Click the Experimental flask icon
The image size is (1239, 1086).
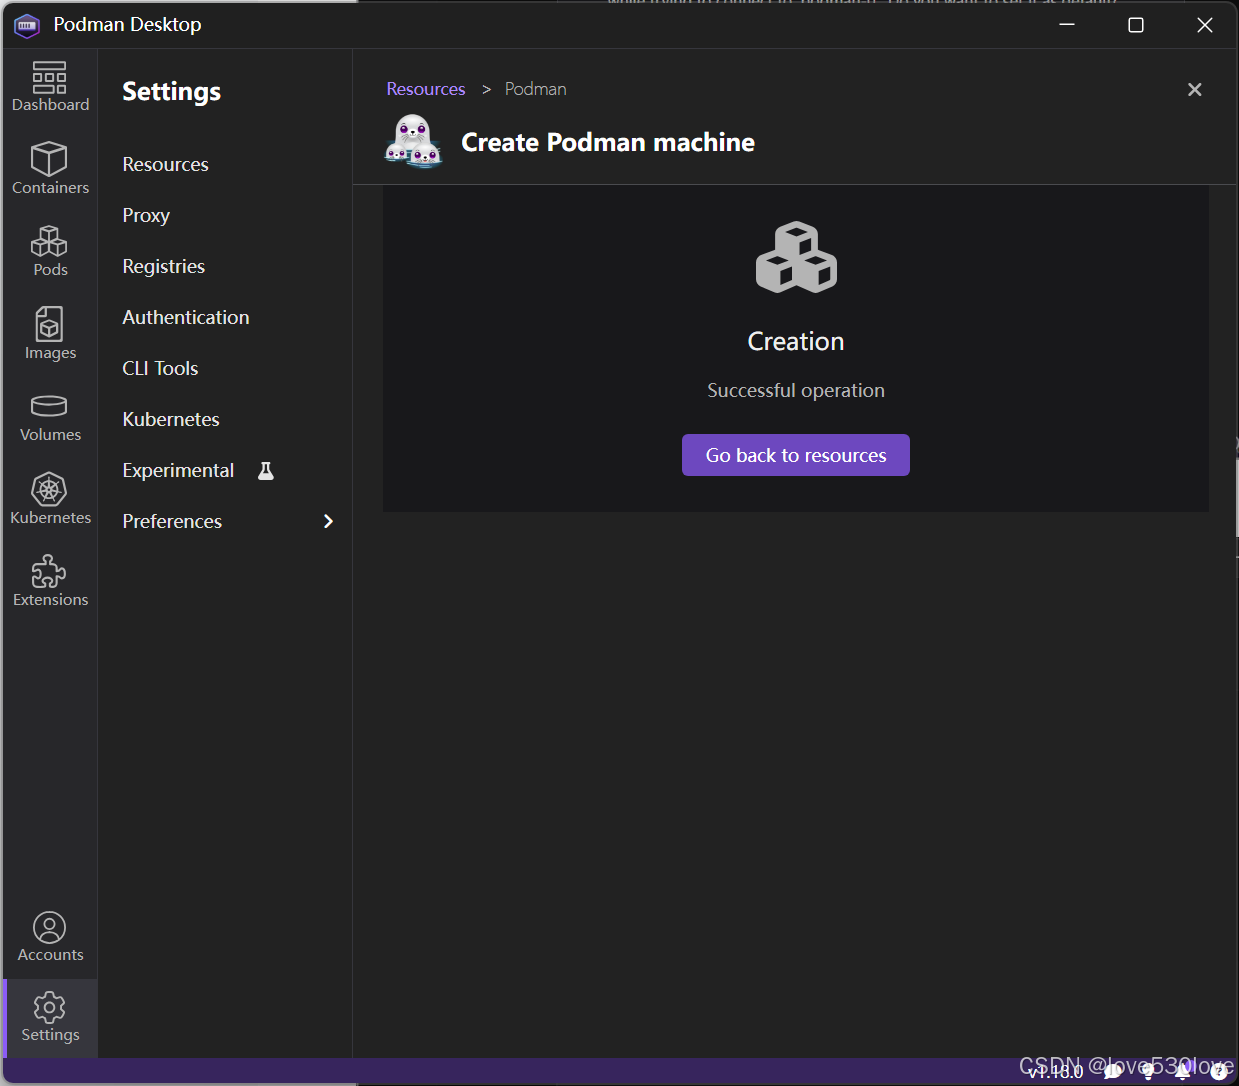pyautogui.click(x=266, y=470)
